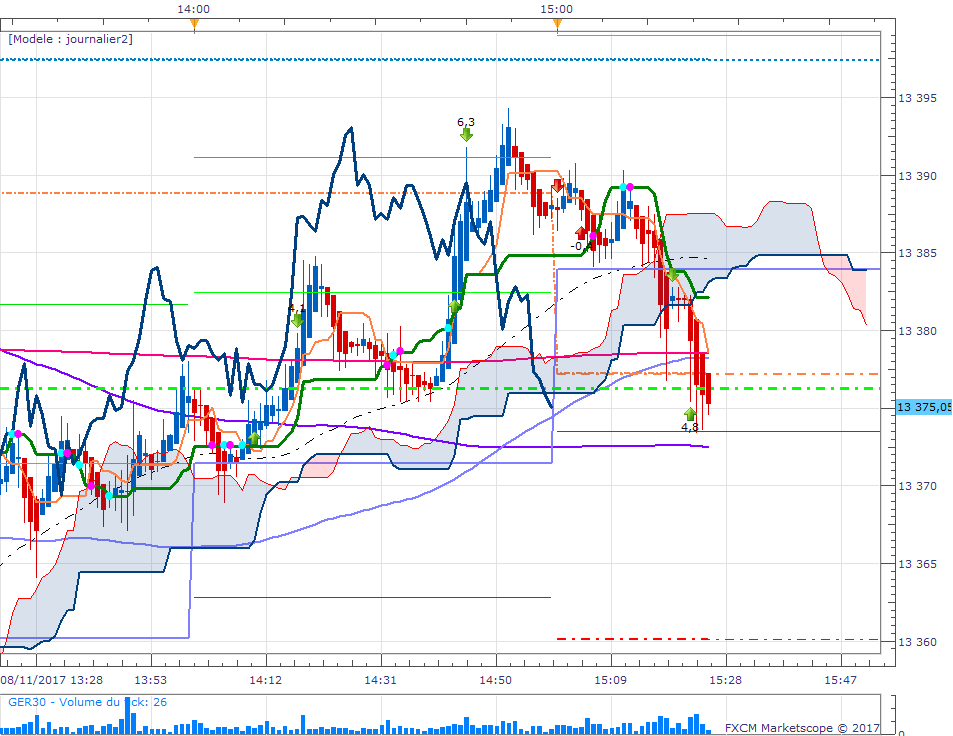Screen dimensions: 953x736
Task: Click the 13 390 price axis label
Action: pyautogui.click(x=917, y=176)
